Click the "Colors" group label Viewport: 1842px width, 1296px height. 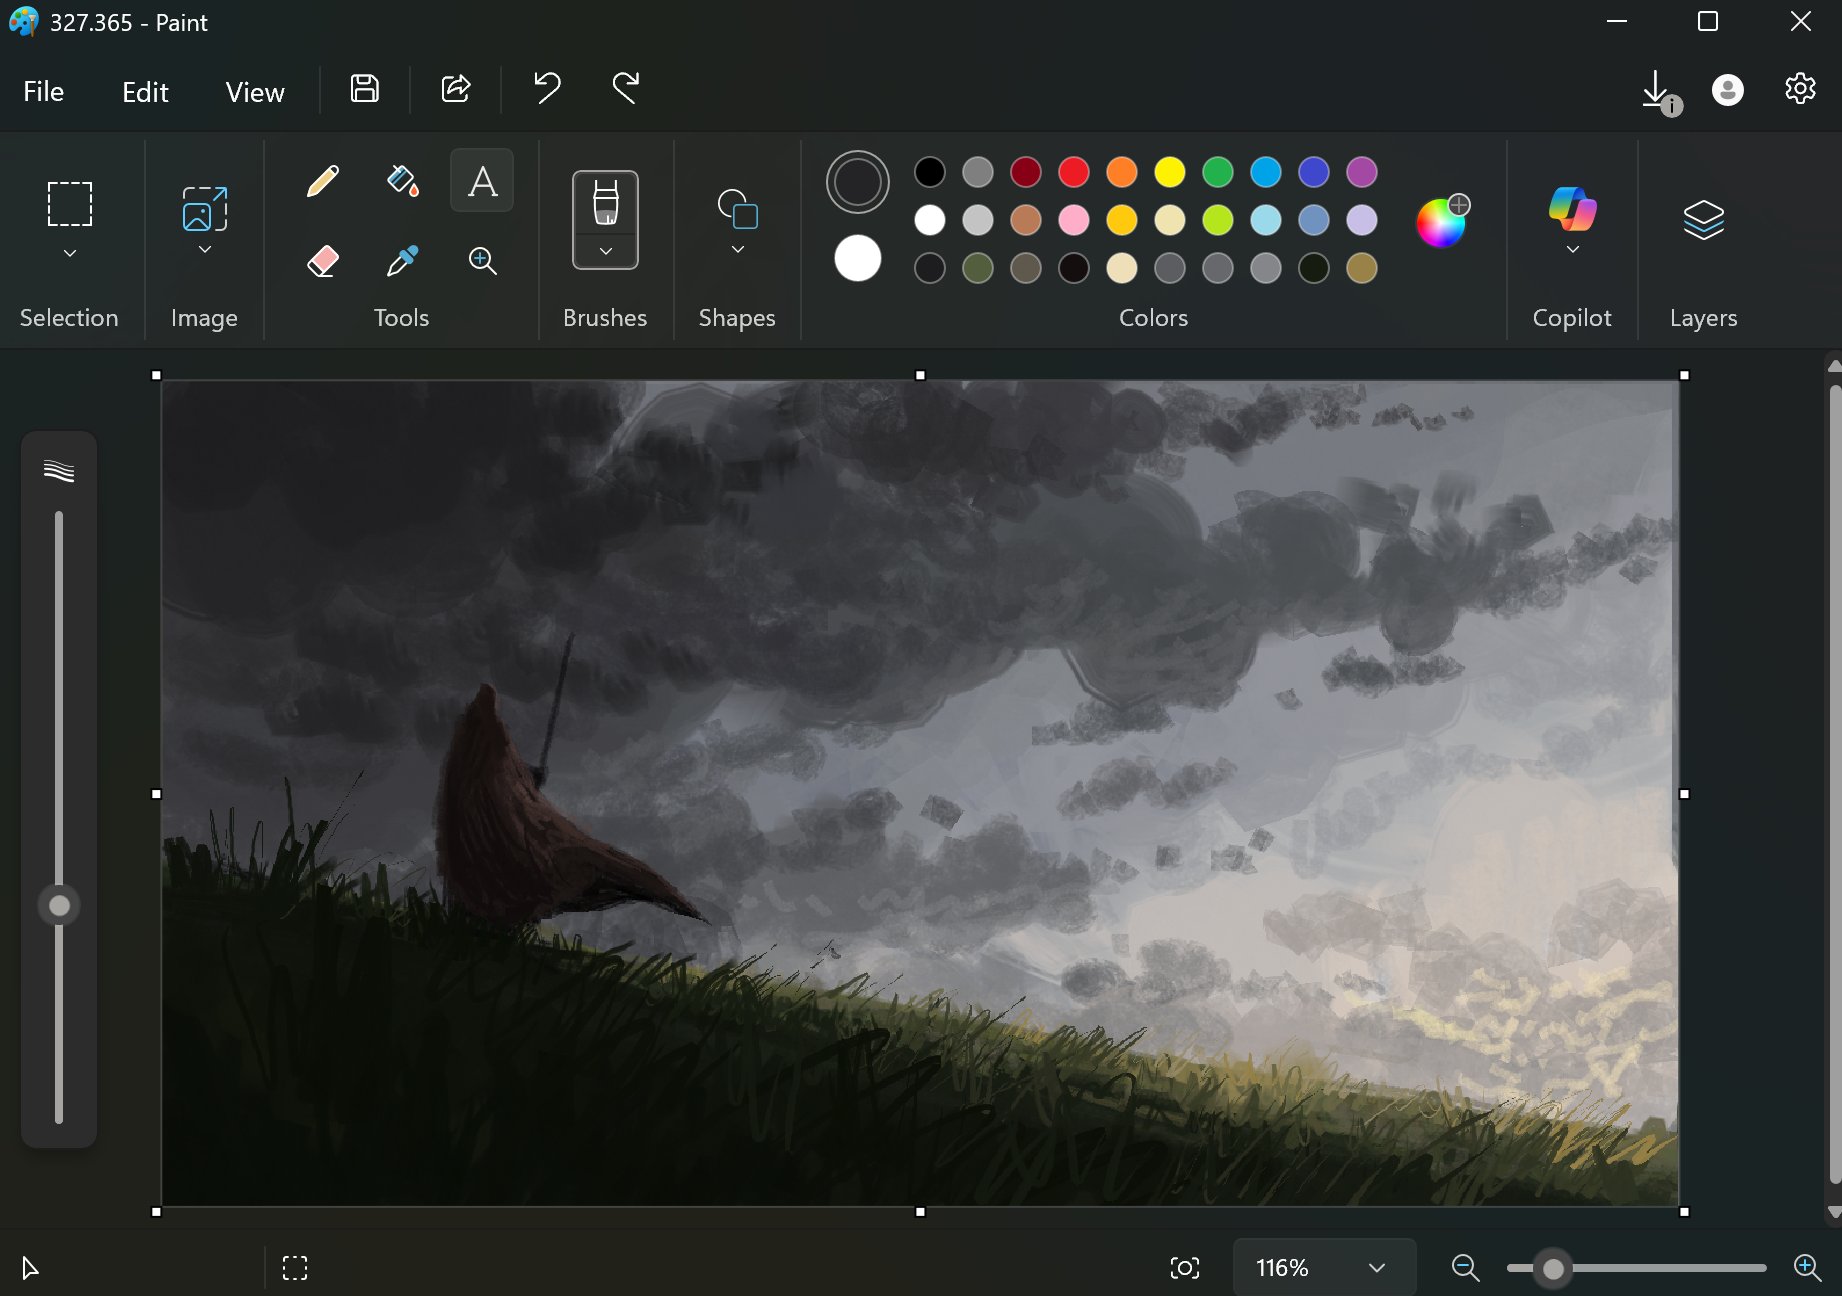(1153, 318)
